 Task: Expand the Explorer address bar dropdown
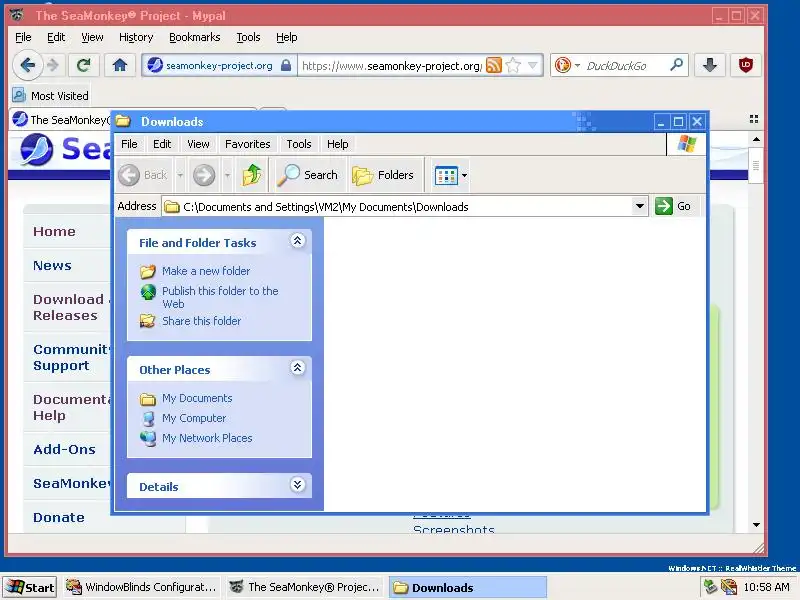tap(639, 207)
